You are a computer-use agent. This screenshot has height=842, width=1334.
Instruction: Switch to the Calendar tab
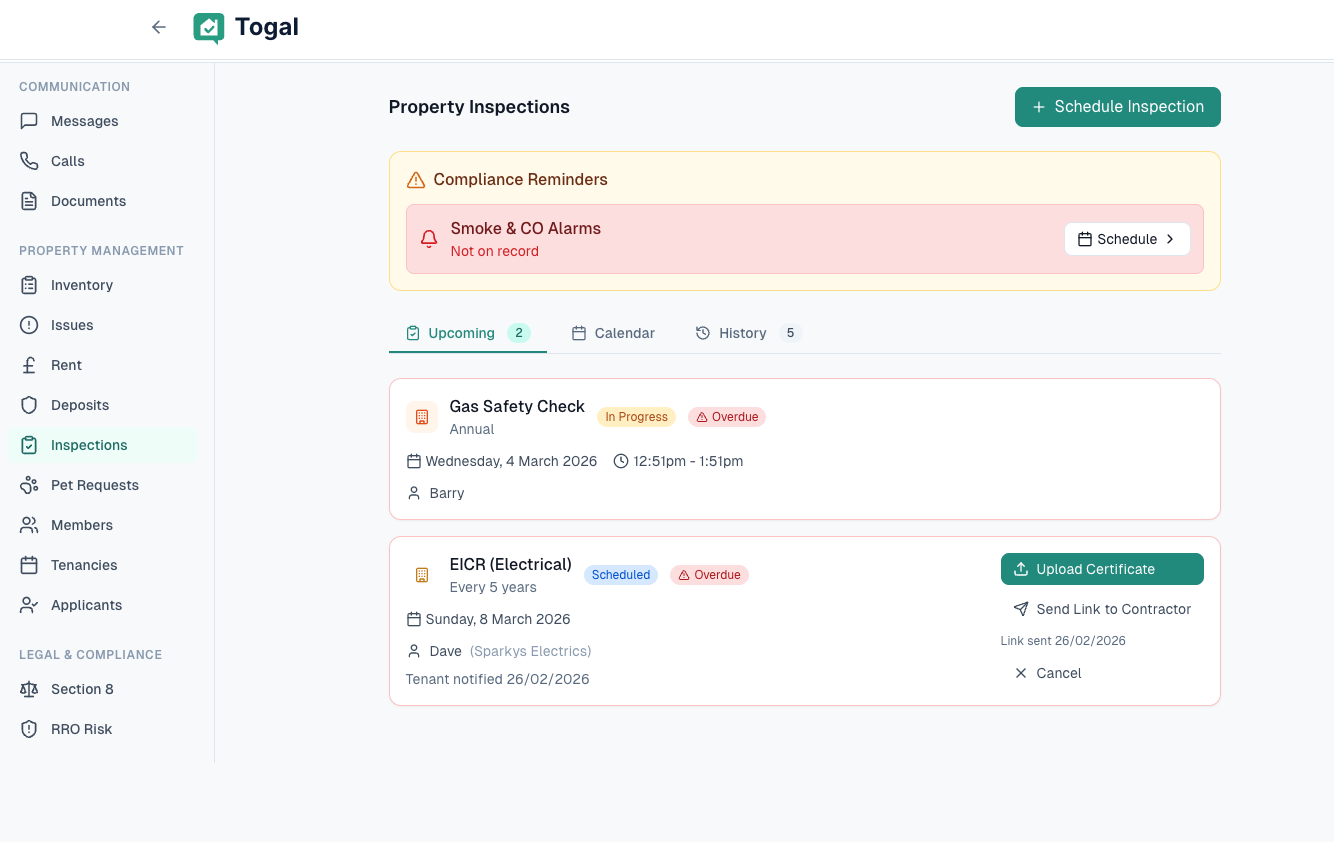(x=613, y=333)
